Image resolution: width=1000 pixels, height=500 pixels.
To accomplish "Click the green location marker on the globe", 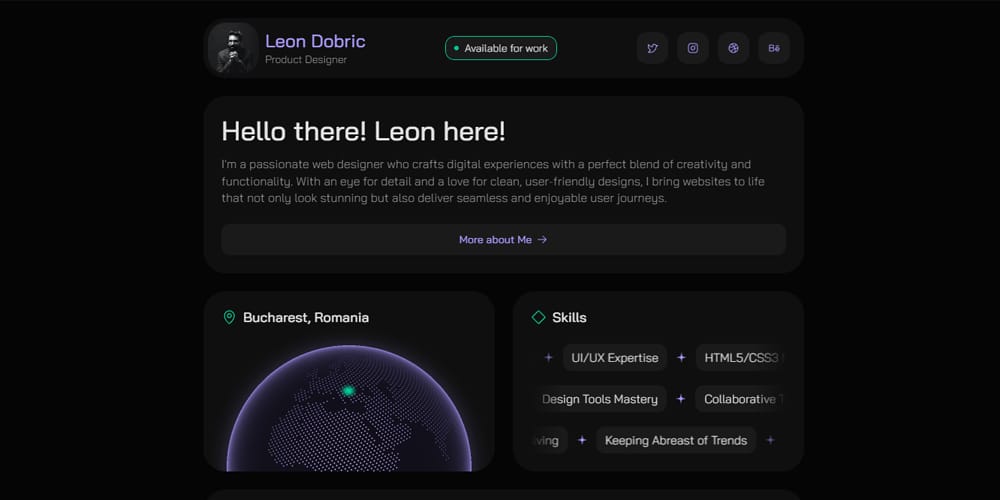I will point(349,391).
